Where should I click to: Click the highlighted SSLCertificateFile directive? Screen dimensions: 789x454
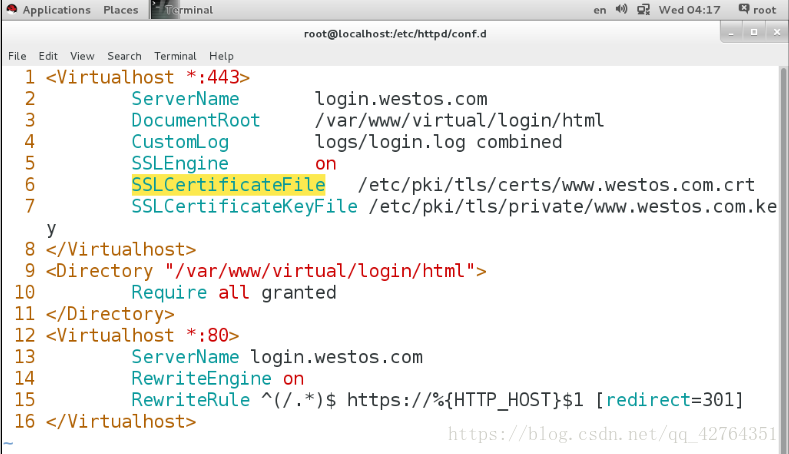click(228, 185)
